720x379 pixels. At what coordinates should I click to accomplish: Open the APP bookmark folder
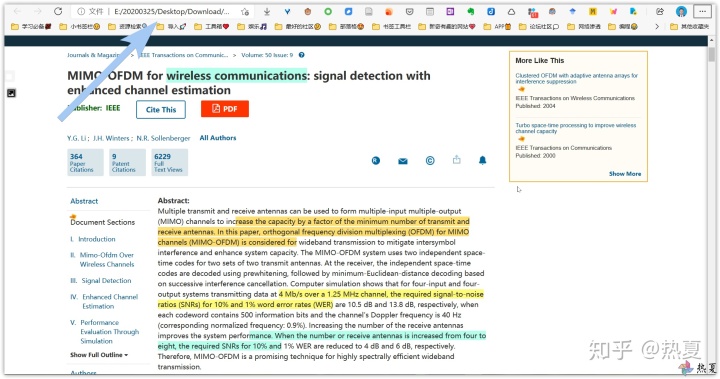(x=497, y=27)
